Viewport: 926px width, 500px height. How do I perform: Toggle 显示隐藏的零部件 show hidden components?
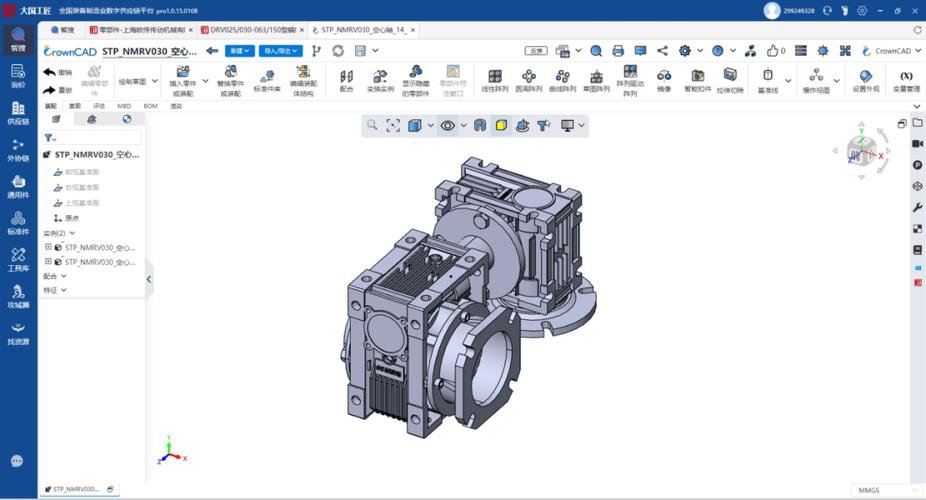pyautogui.click(x=416, y=81)
